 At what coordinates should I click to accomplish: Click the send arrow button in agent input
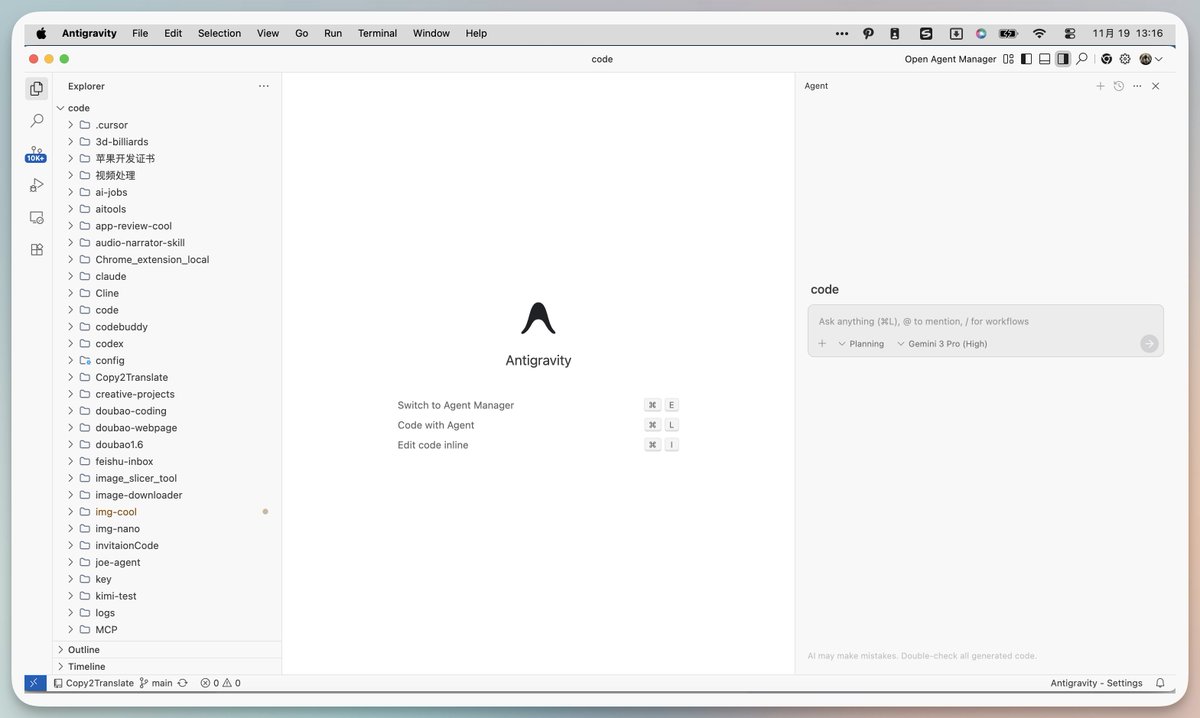(1149, 343)
